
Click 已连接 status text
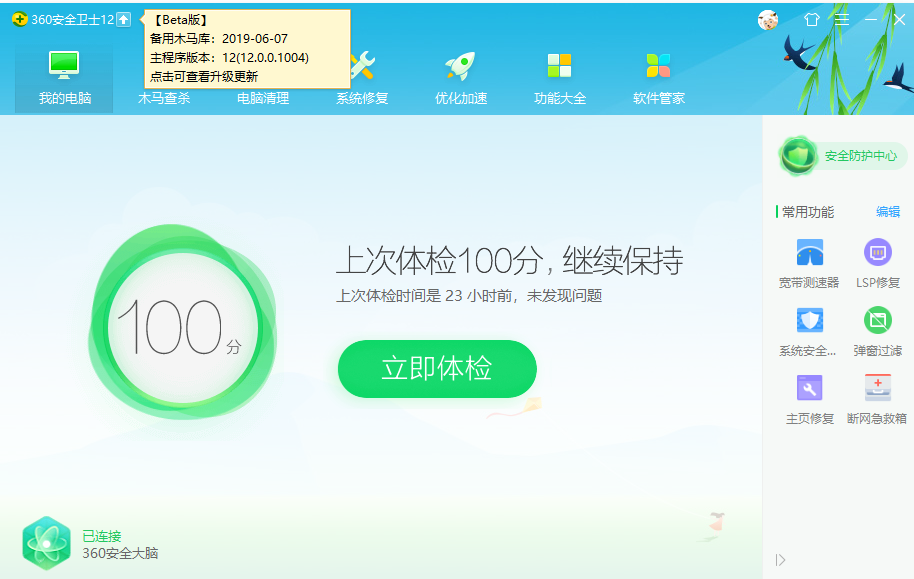coord(101,536)
